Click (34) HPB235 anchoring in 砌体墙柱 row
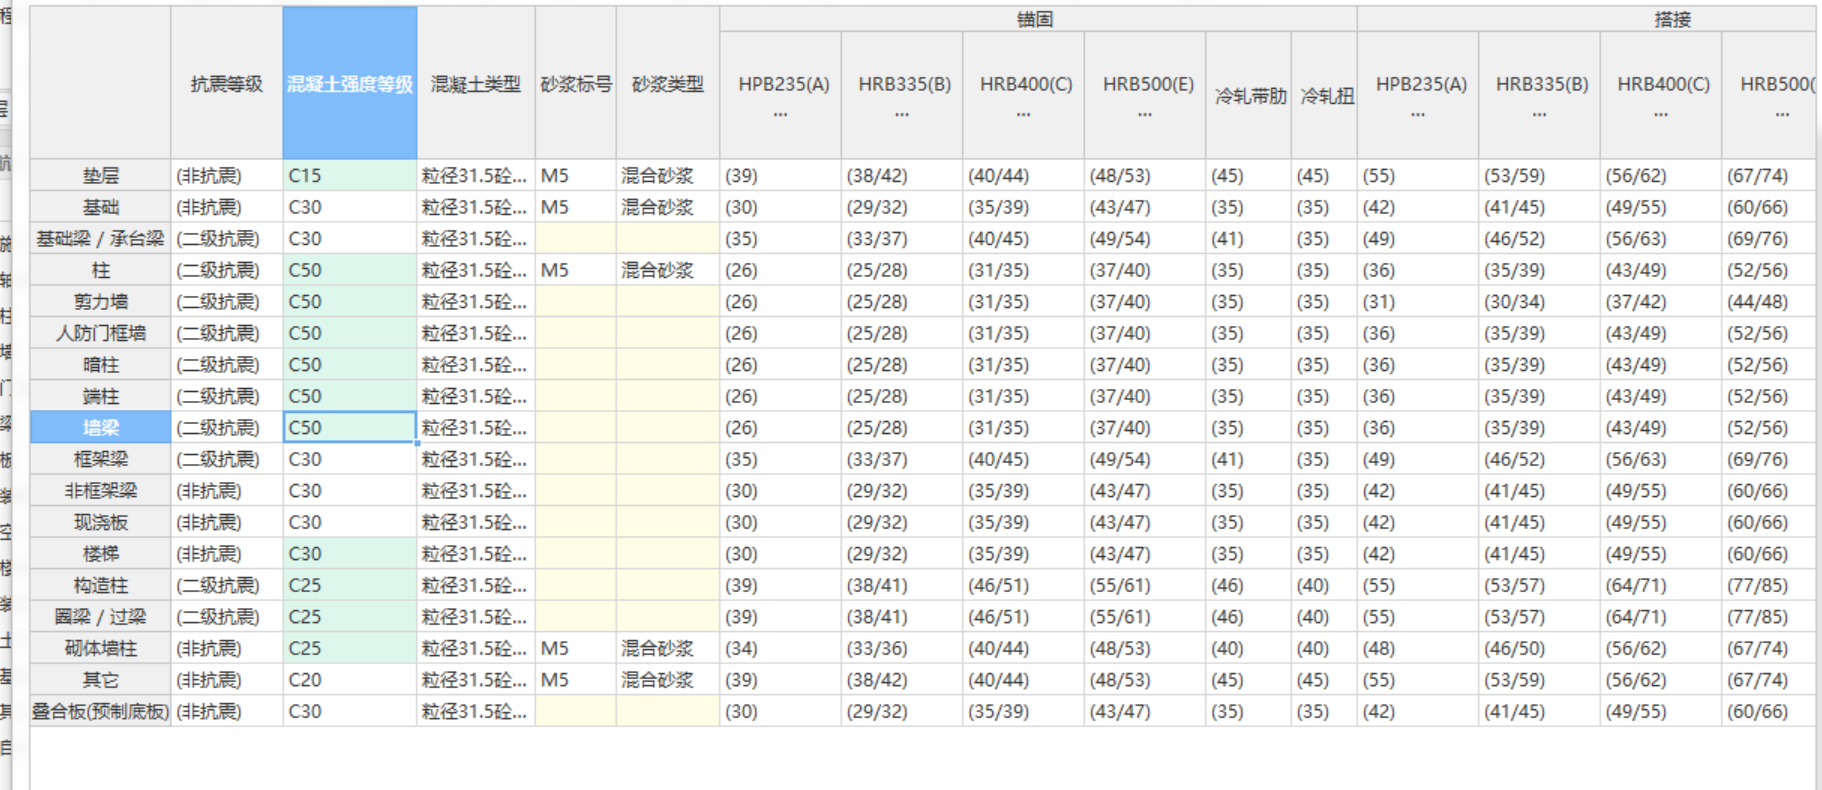The width and height of the screenshot is (1822, 790). click(781, 648)
